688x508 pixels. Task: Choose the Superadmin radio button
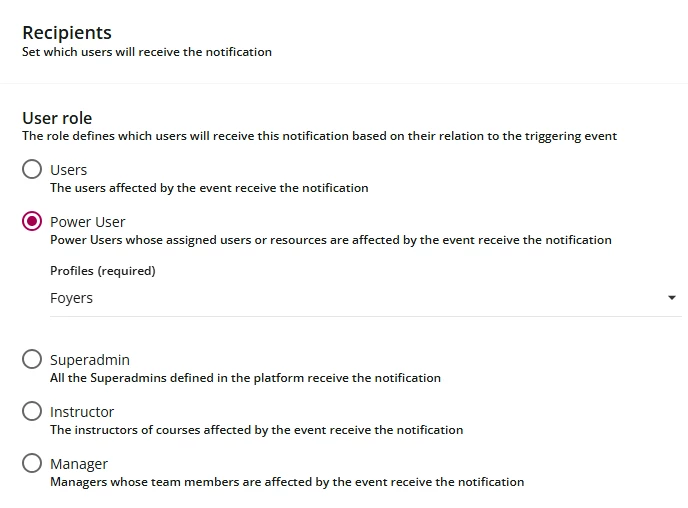pyautogui.click(x=32, y=359)
